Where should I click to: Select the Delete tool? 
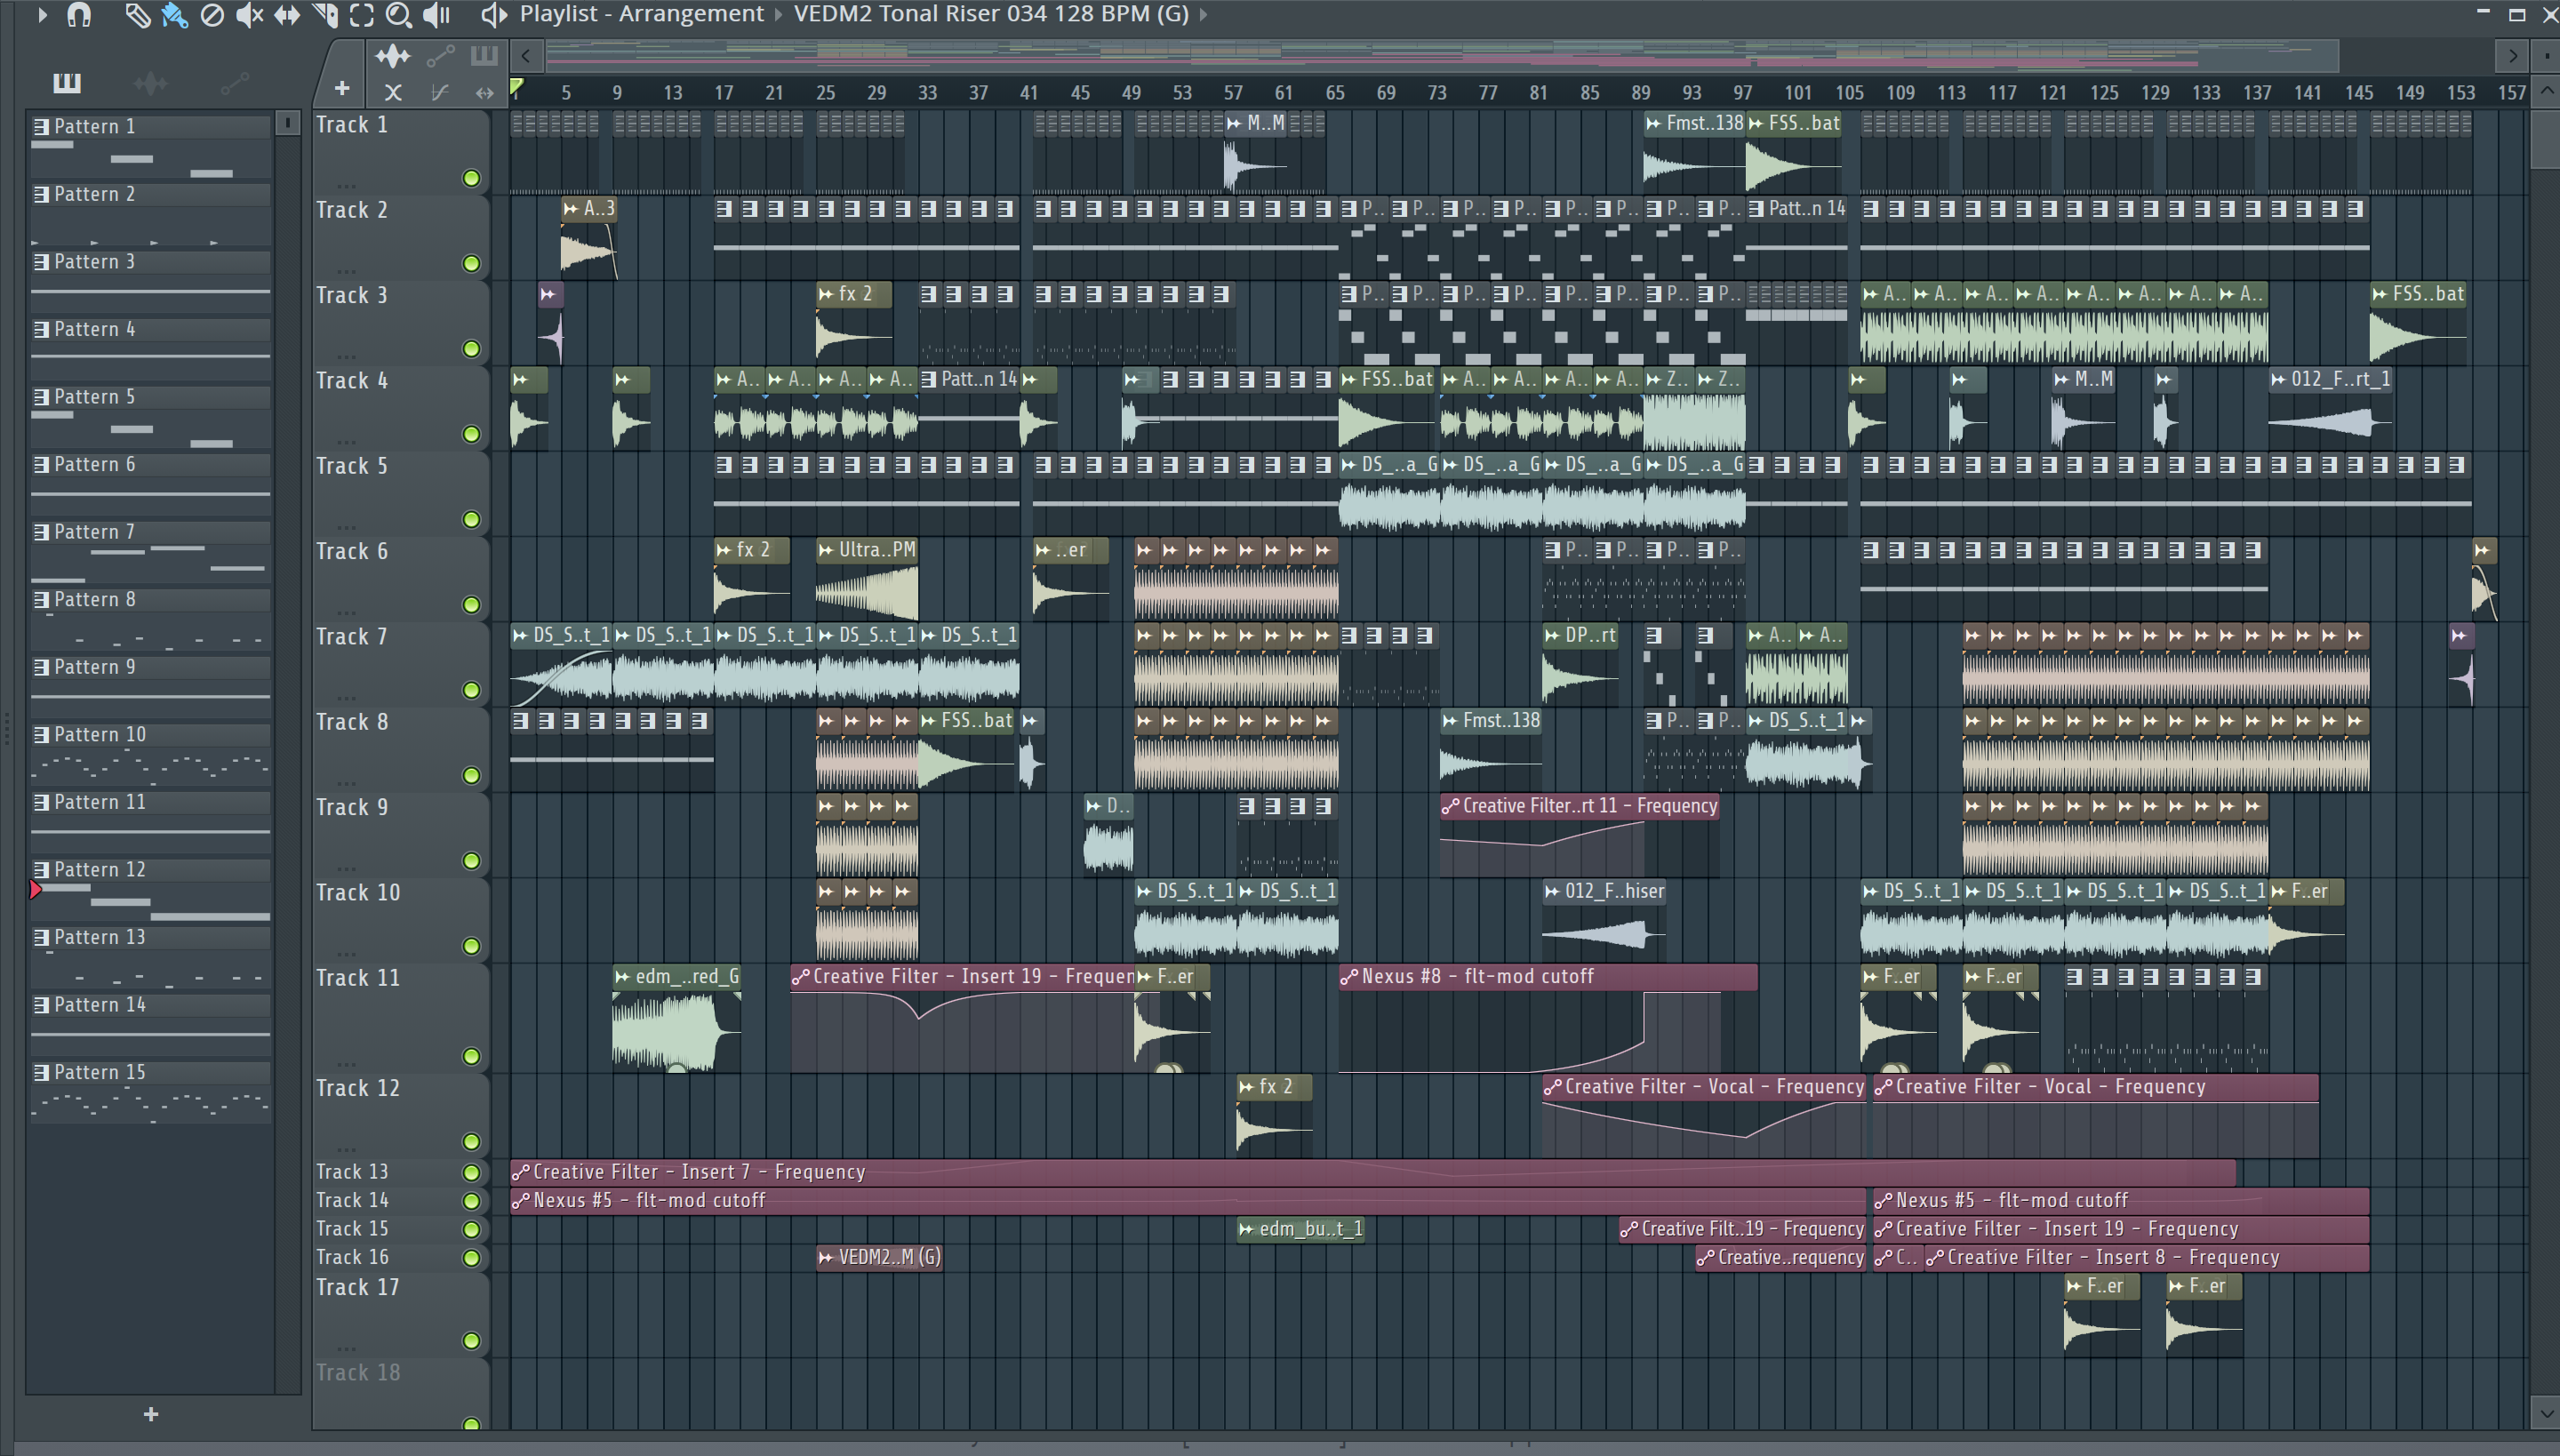click(x=212, y=15)
